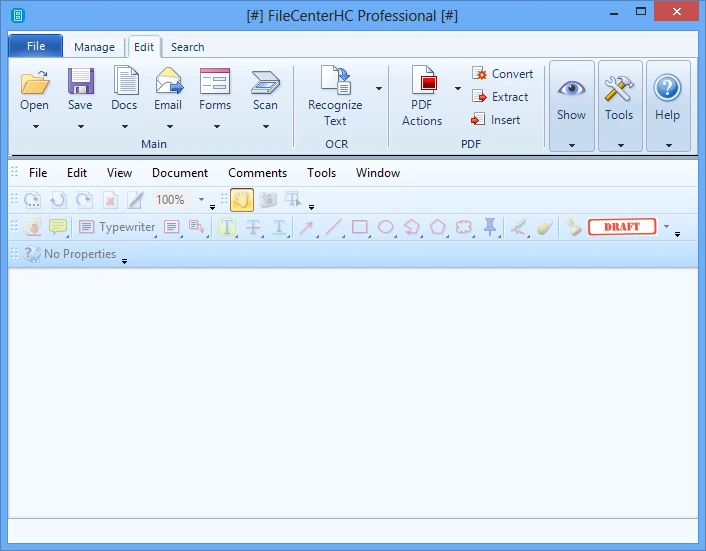The height and width of the screenshot is (551, 706).
Task: Toggle the text highlight tool
Action: 227,227
